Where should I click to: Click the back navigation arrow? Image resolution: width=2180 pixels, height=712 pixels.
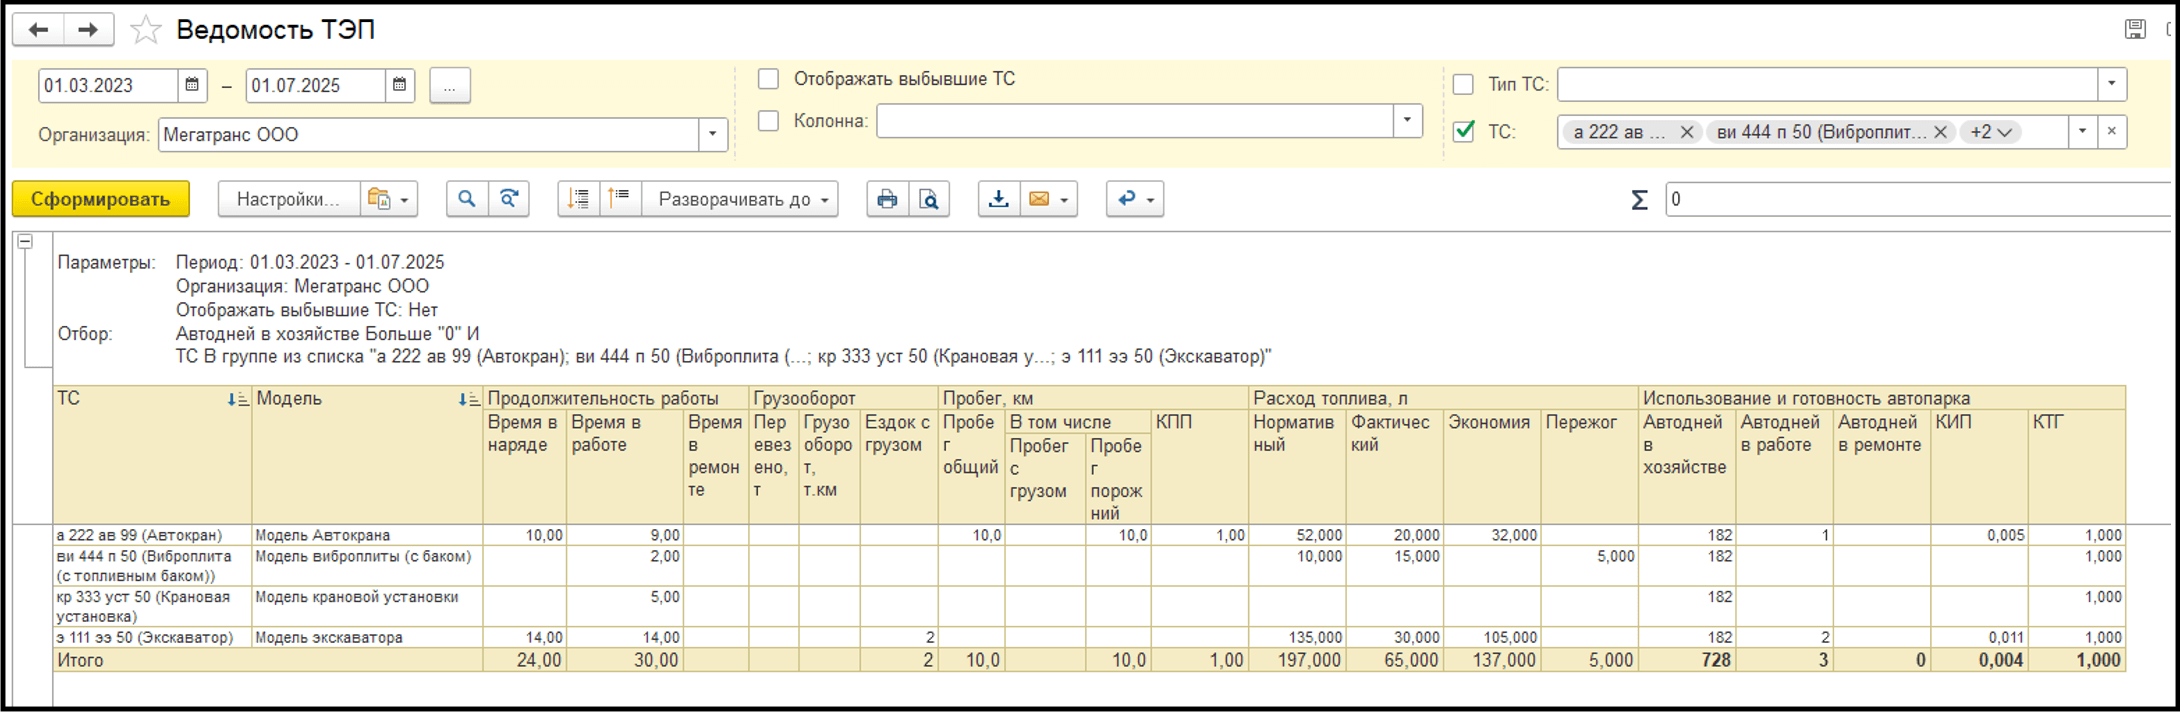point(38,30)
